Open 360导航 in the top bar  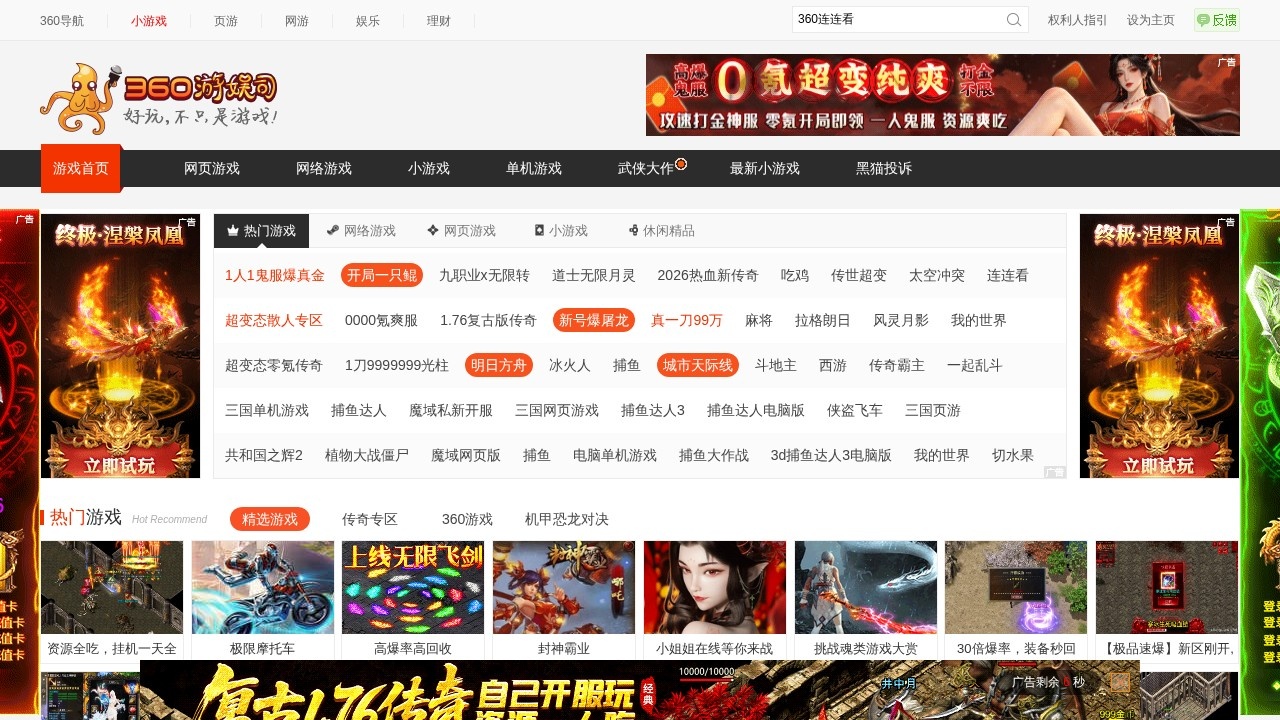(62, 21)
